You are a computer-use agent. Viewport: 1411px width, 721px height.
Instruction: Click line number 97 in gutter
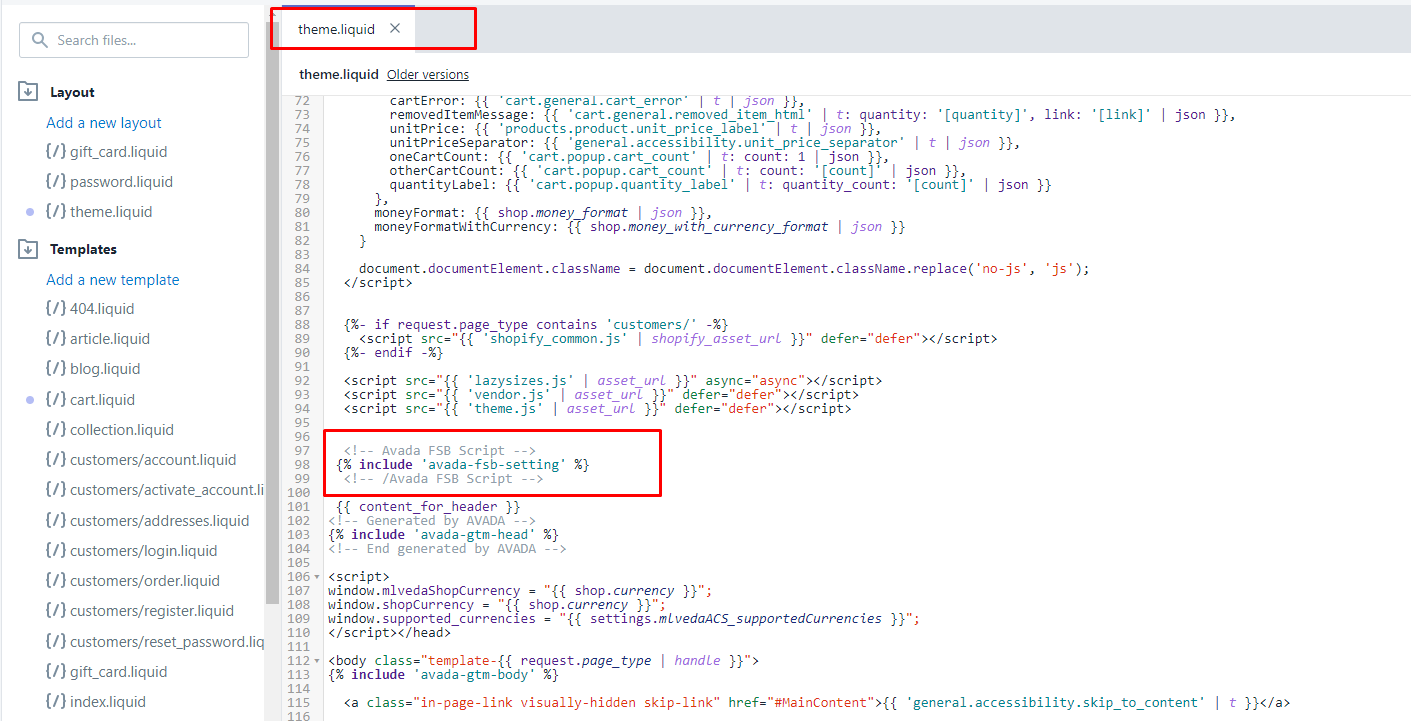point(300,451)
